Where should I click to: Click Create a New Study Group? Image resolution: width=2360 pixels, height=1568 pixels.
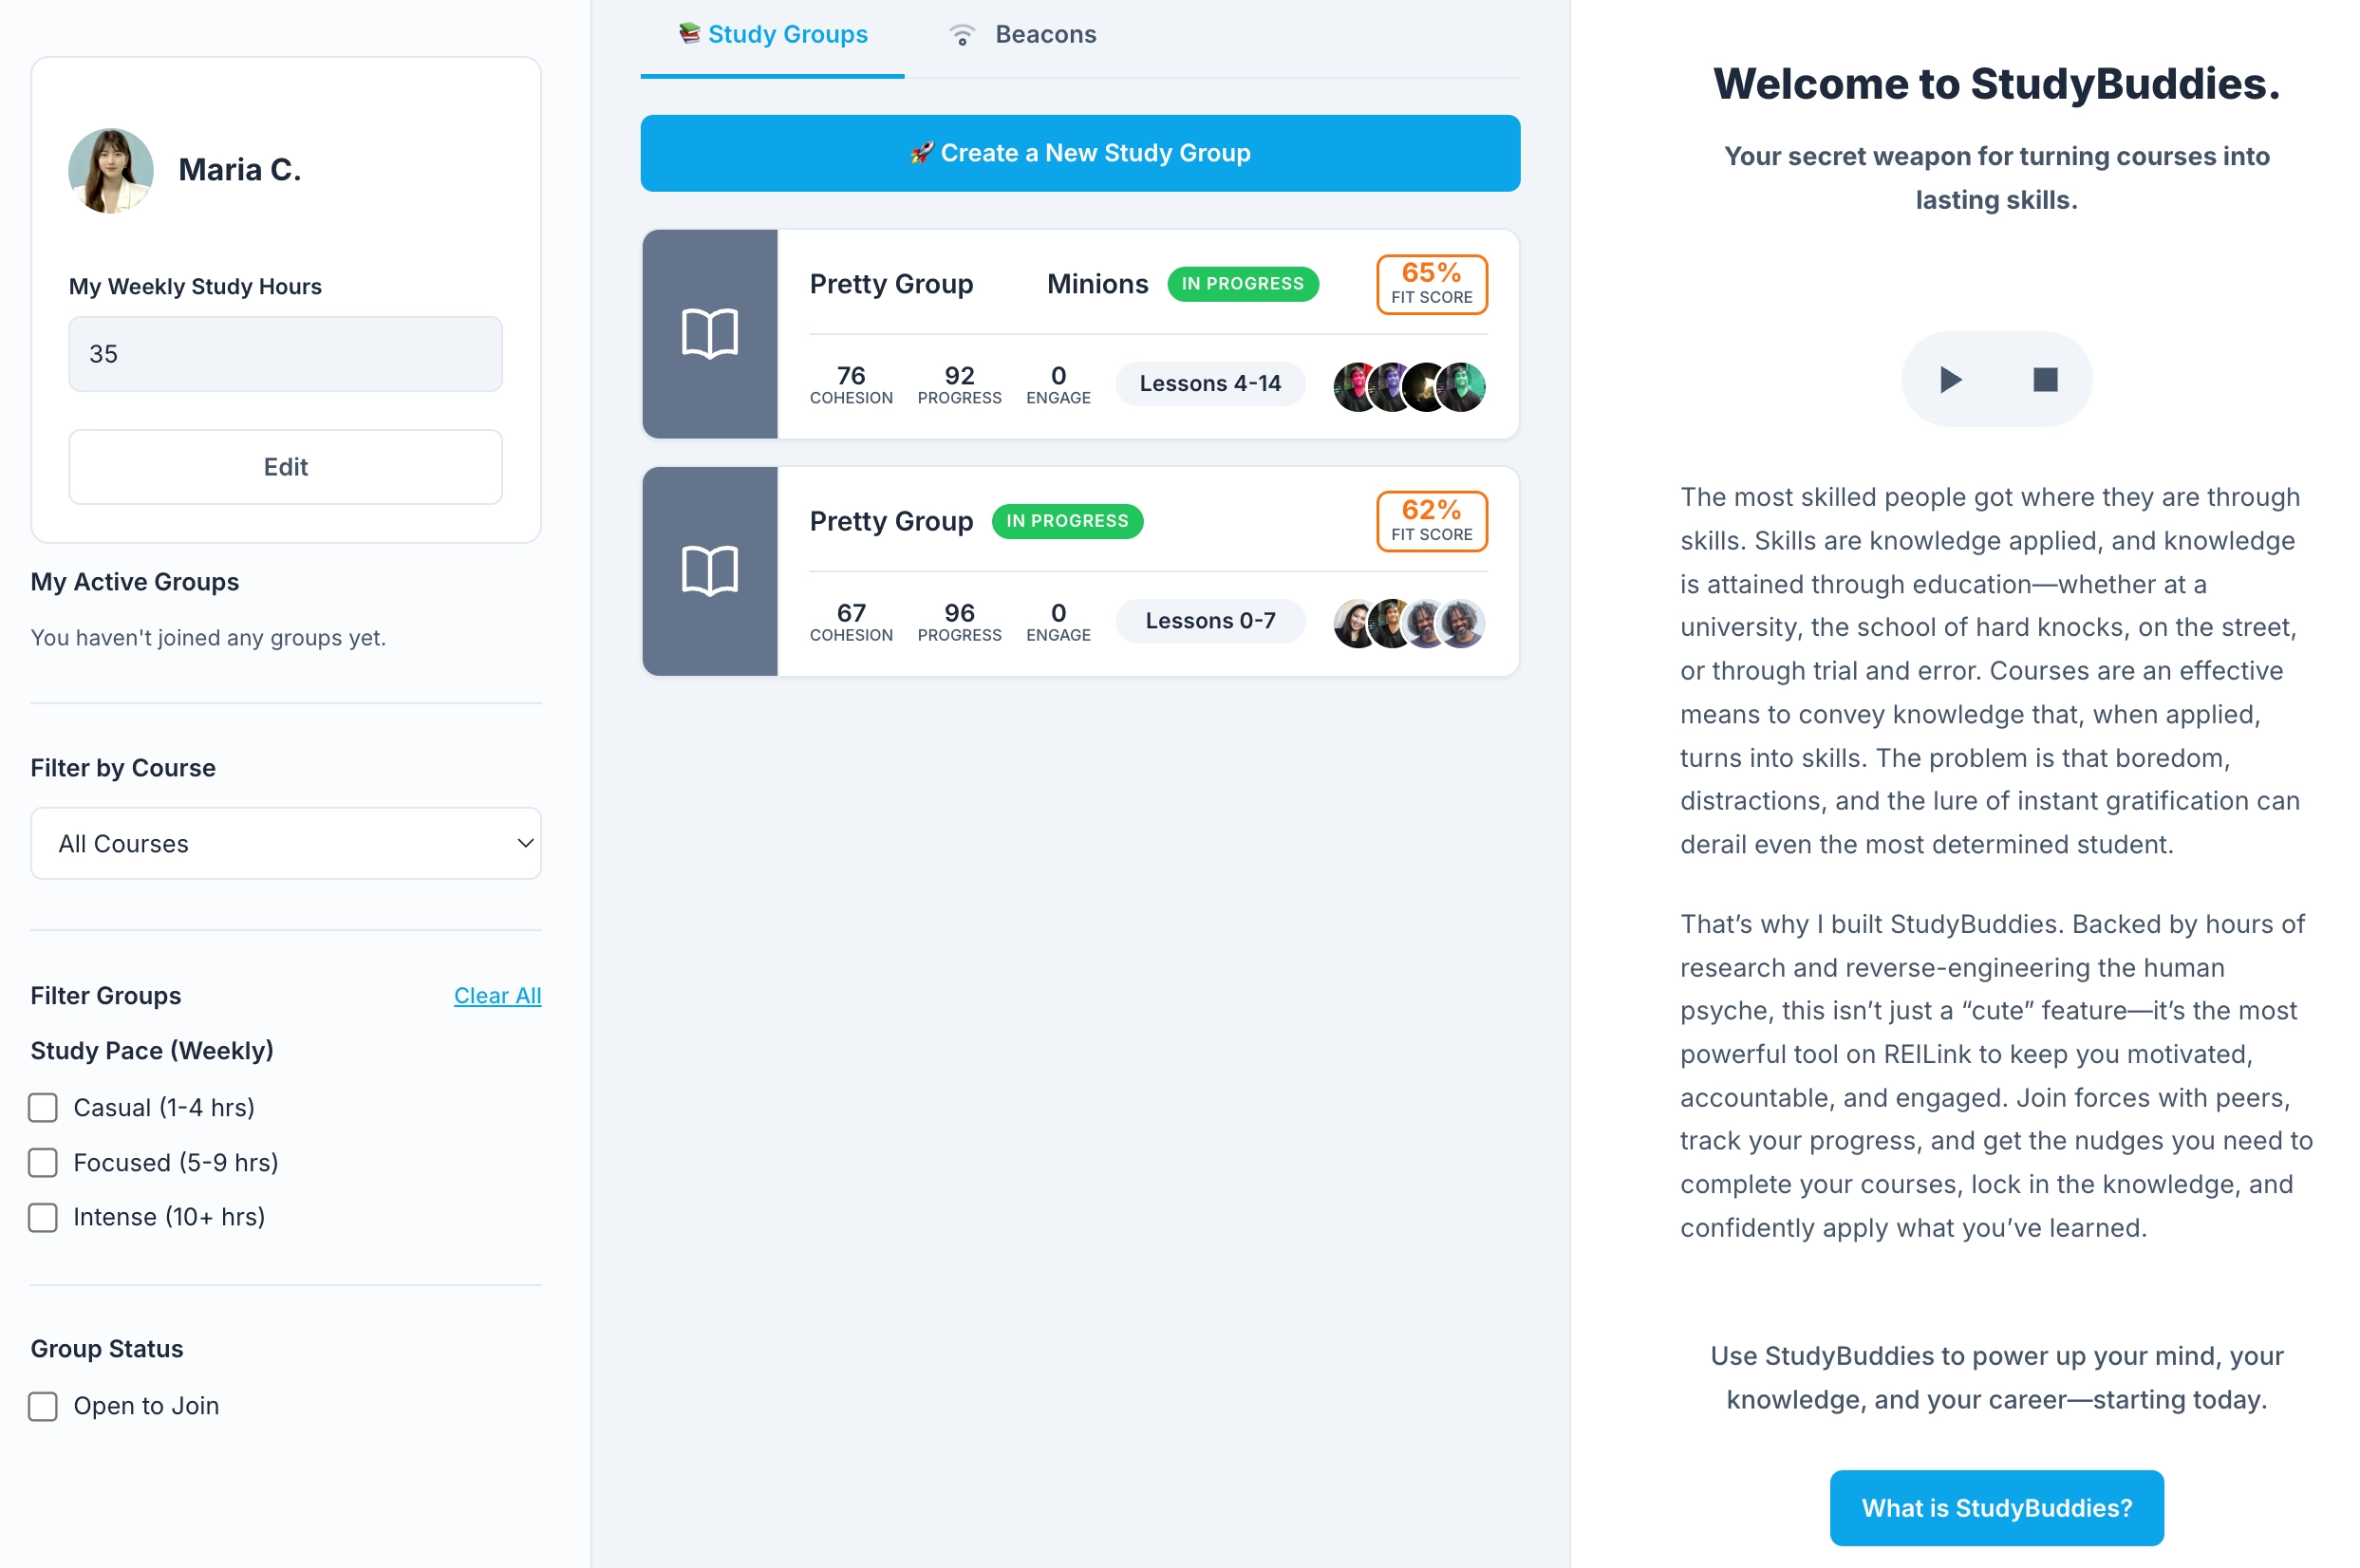tap(1080, 153)
